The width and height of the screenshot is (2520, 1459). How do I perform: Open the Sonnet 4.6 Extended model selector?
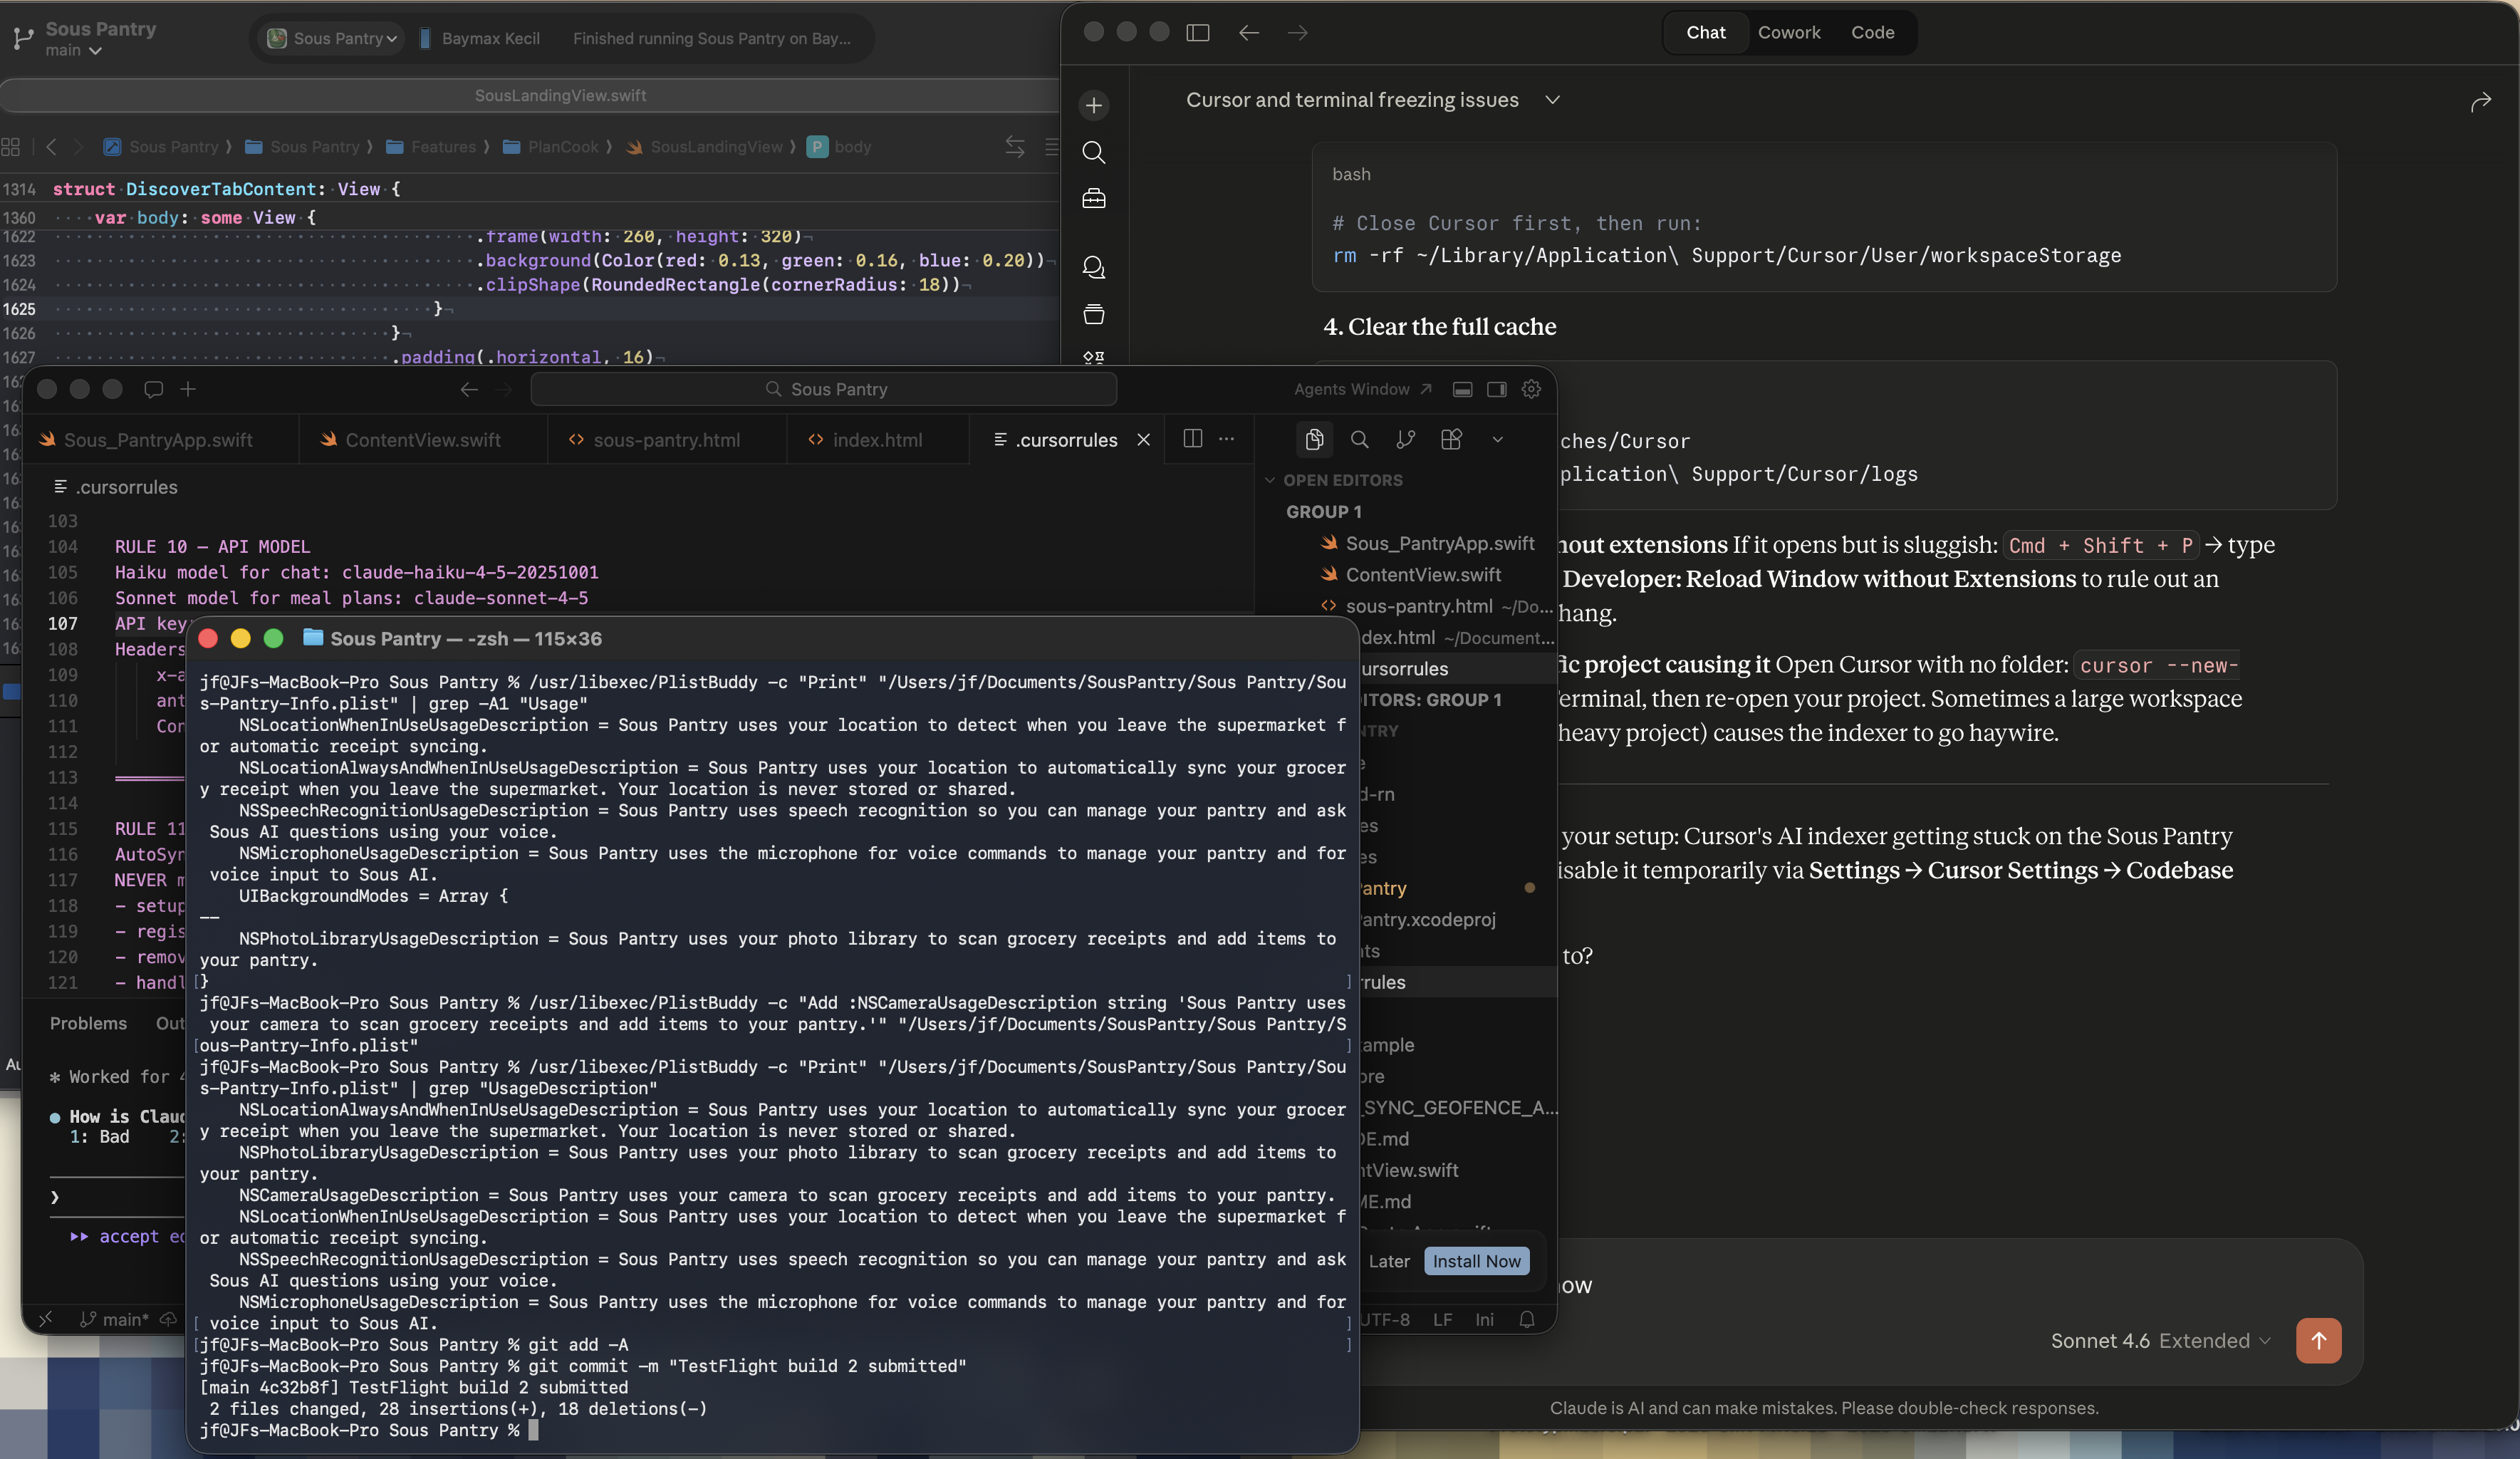2160,1340
